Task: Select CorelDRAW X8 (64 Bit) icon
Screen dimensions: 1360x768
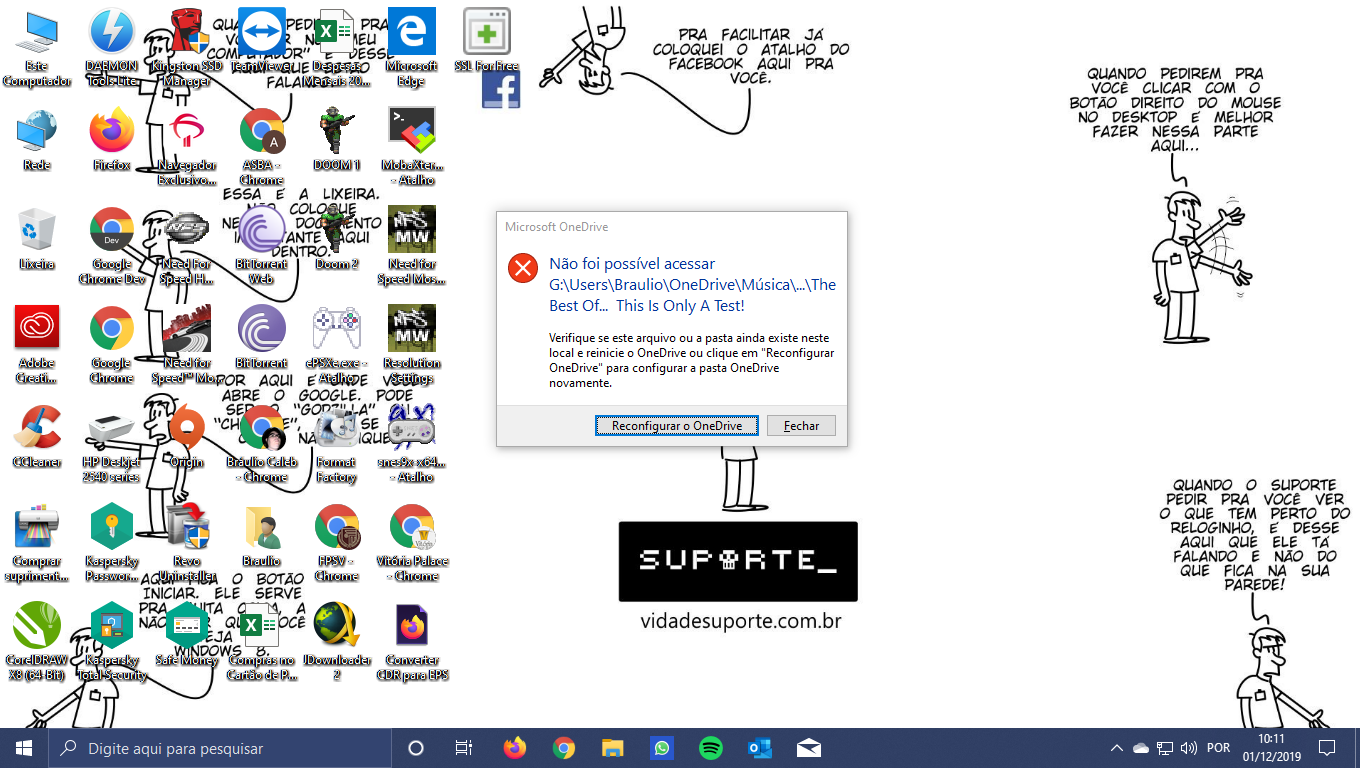Action: 37,644
